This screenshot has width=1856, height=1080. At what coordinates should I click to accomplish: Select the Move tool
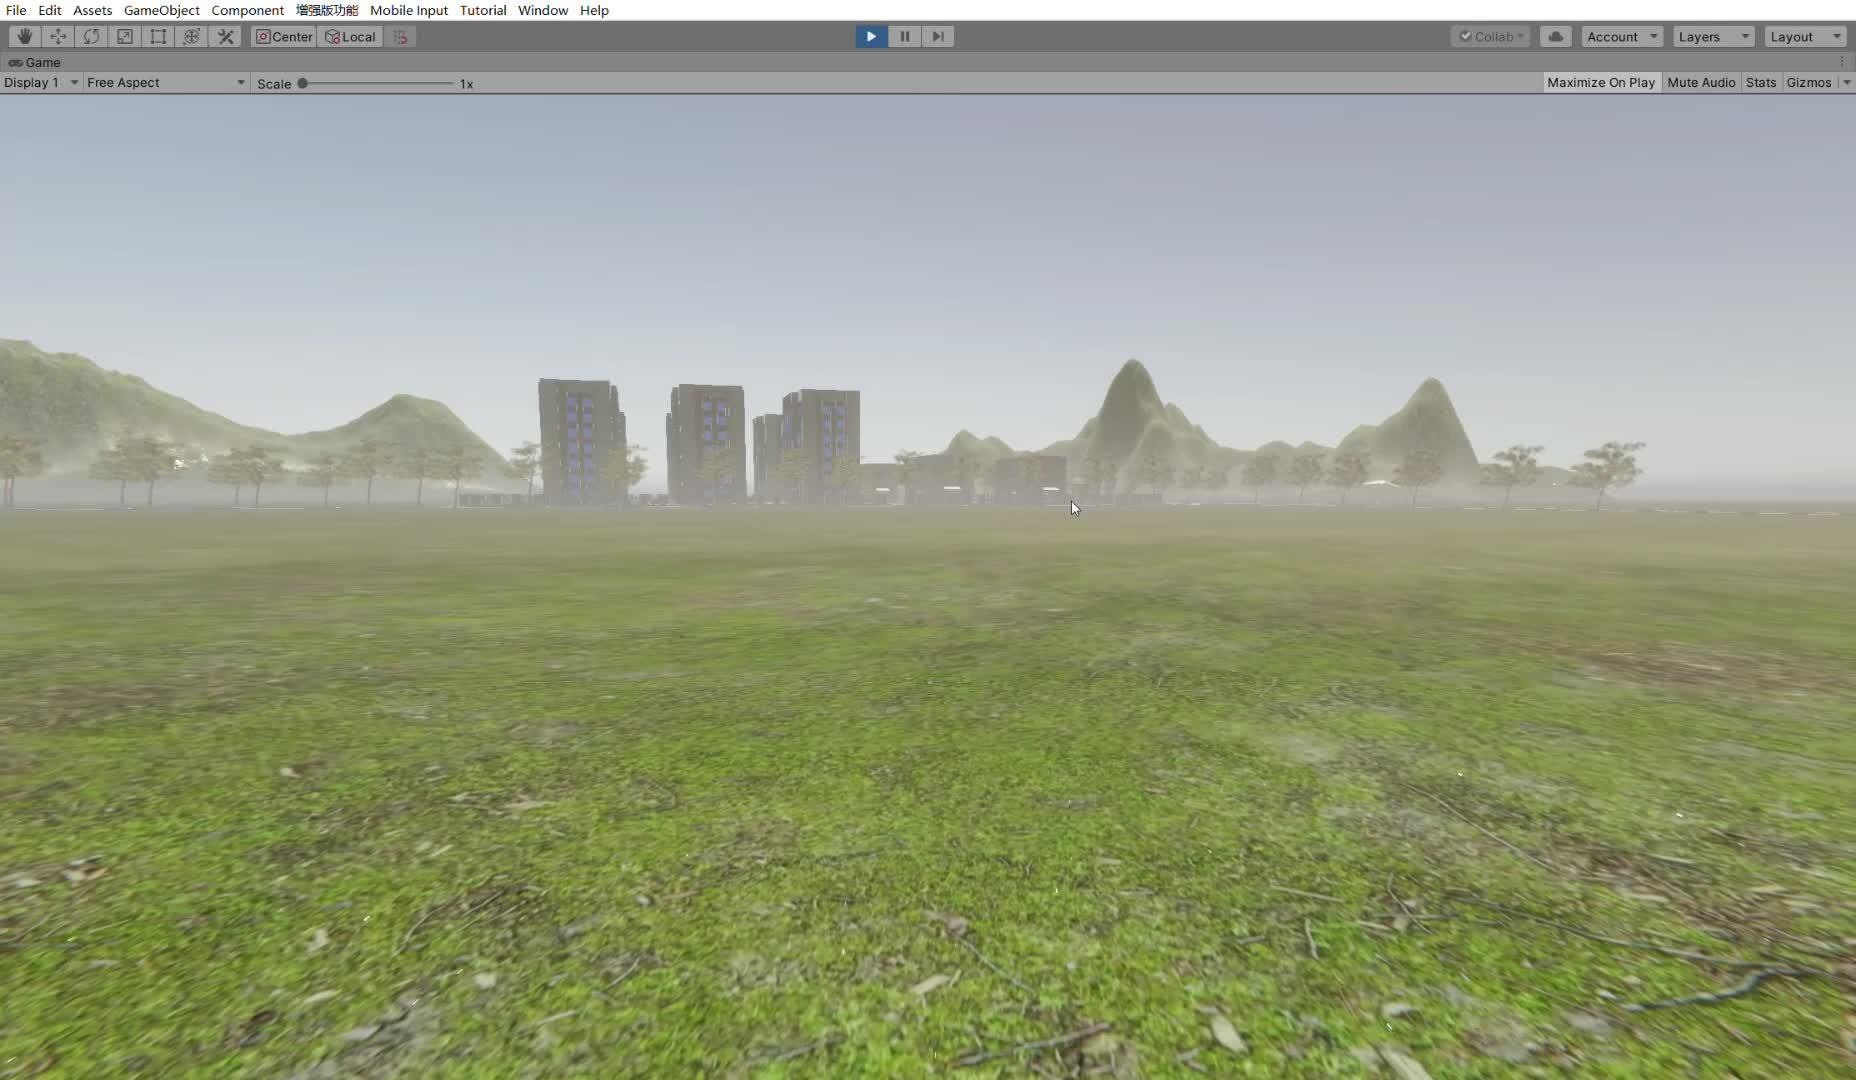click(x=58, y=37)
